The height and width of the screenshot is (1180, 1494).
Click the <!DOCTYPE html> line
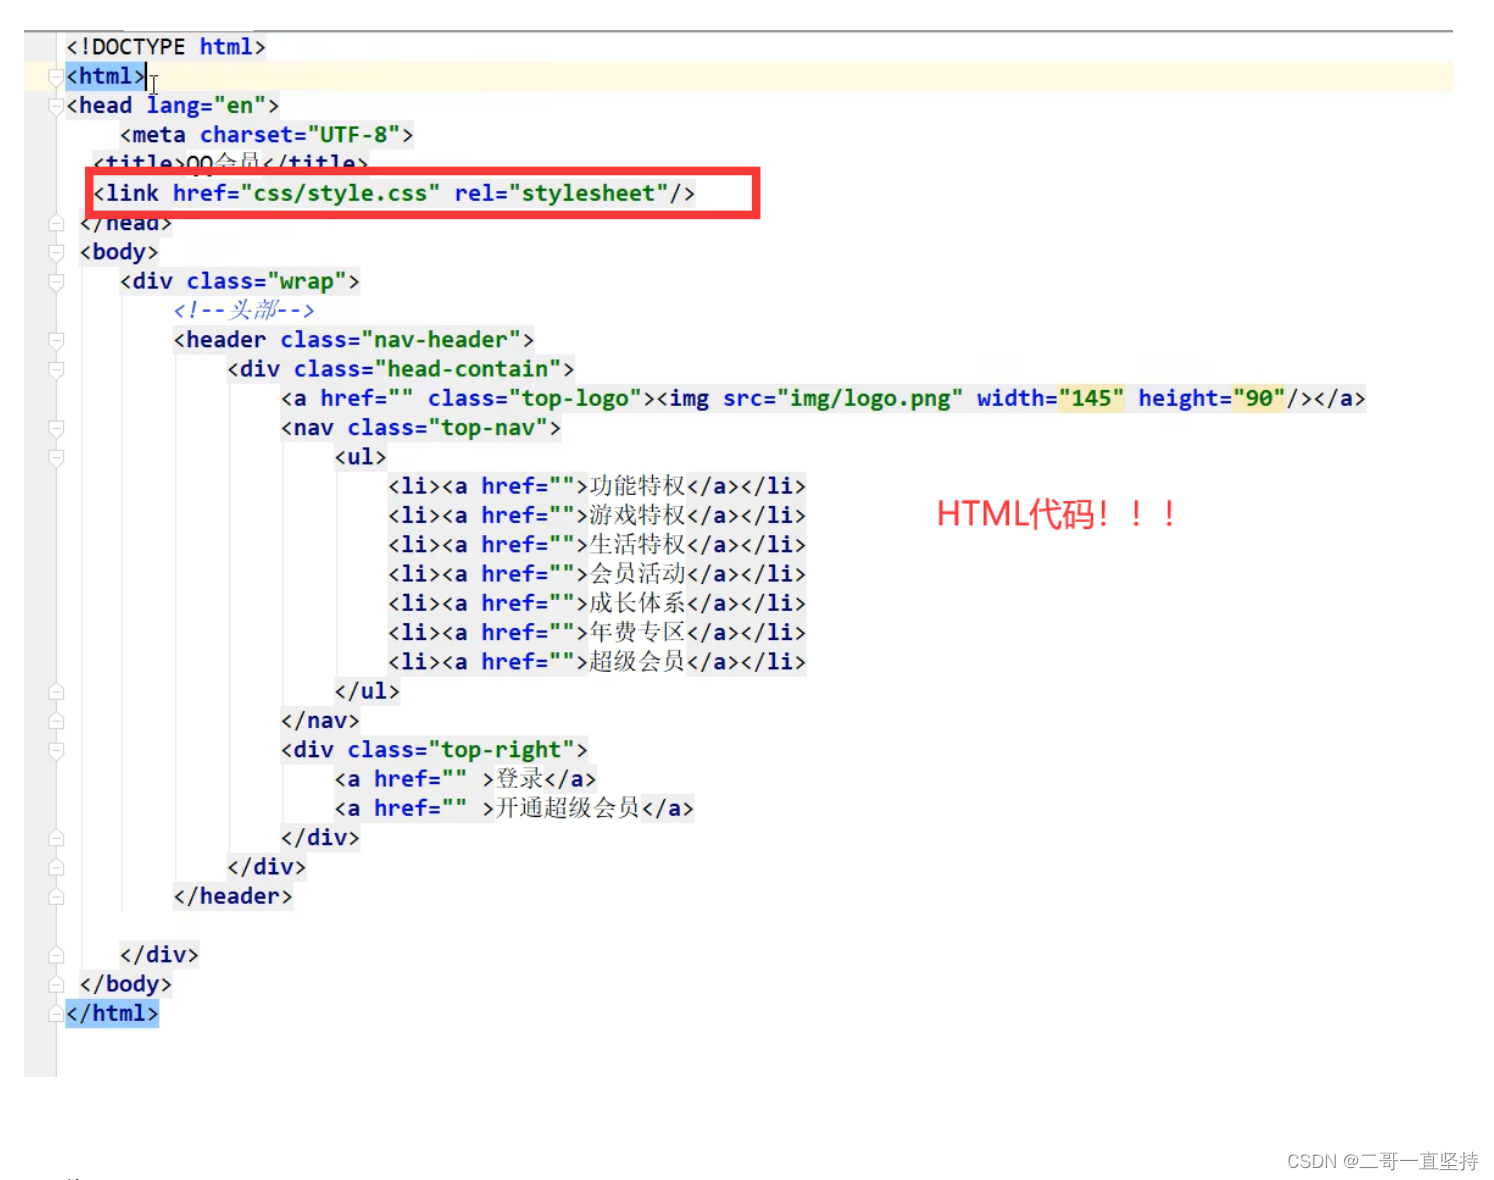[x=166, y=47]
